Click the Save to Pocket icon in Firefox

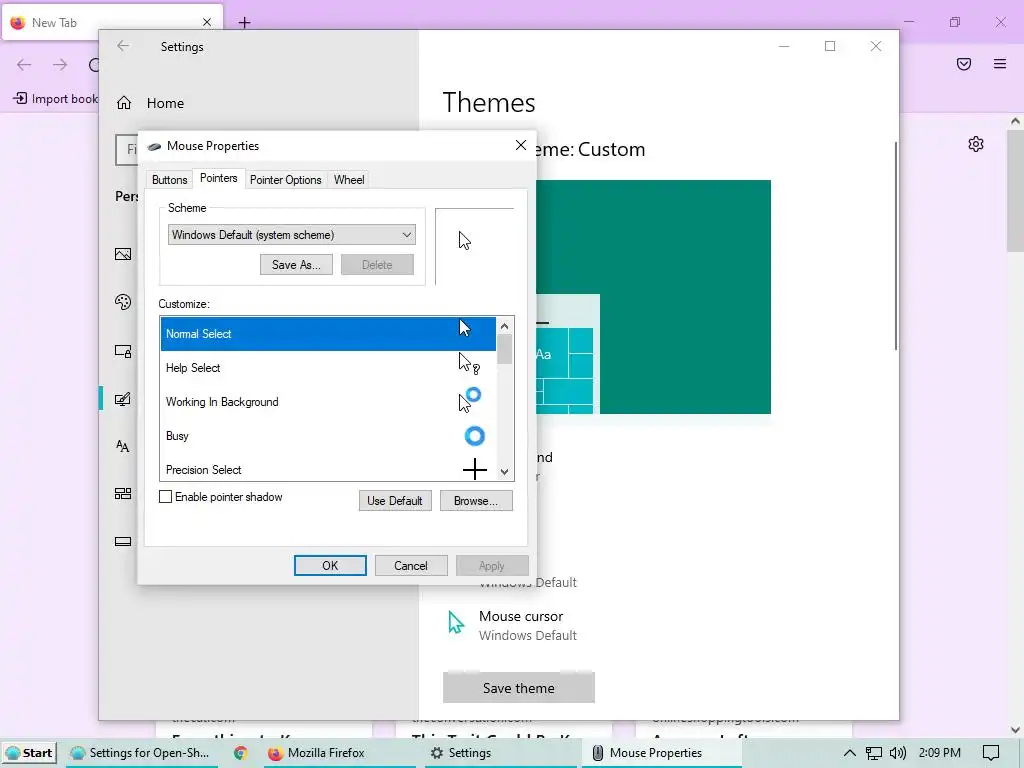click(x=964, y=63)
